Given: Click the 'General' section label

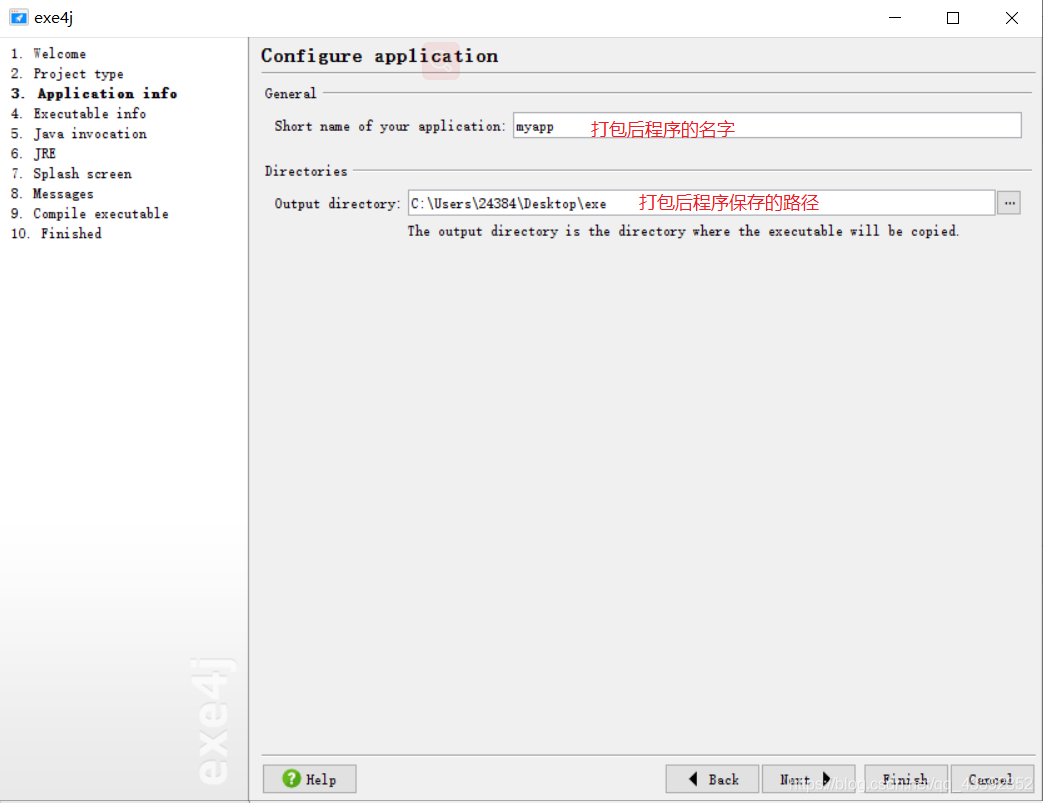Looking at the screenshot, I should pyautogui.click(x=290, y=94).
